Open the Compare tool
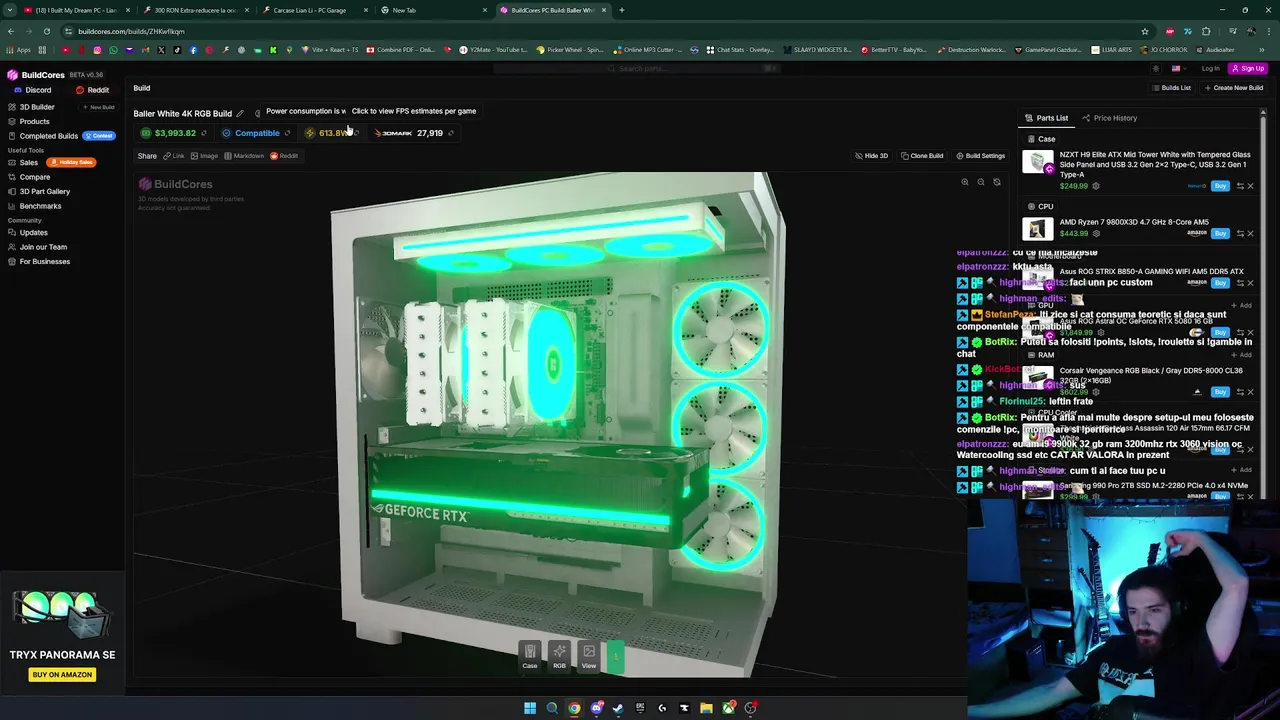 (29, 177)
